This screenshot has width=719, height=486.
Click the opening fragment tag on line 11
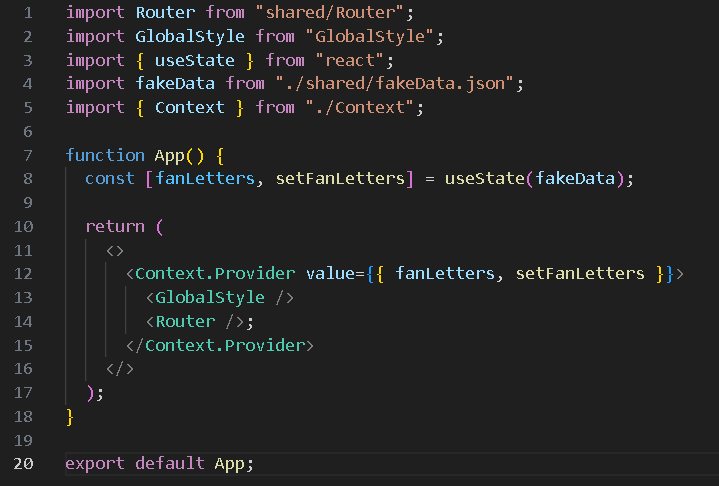115,251
